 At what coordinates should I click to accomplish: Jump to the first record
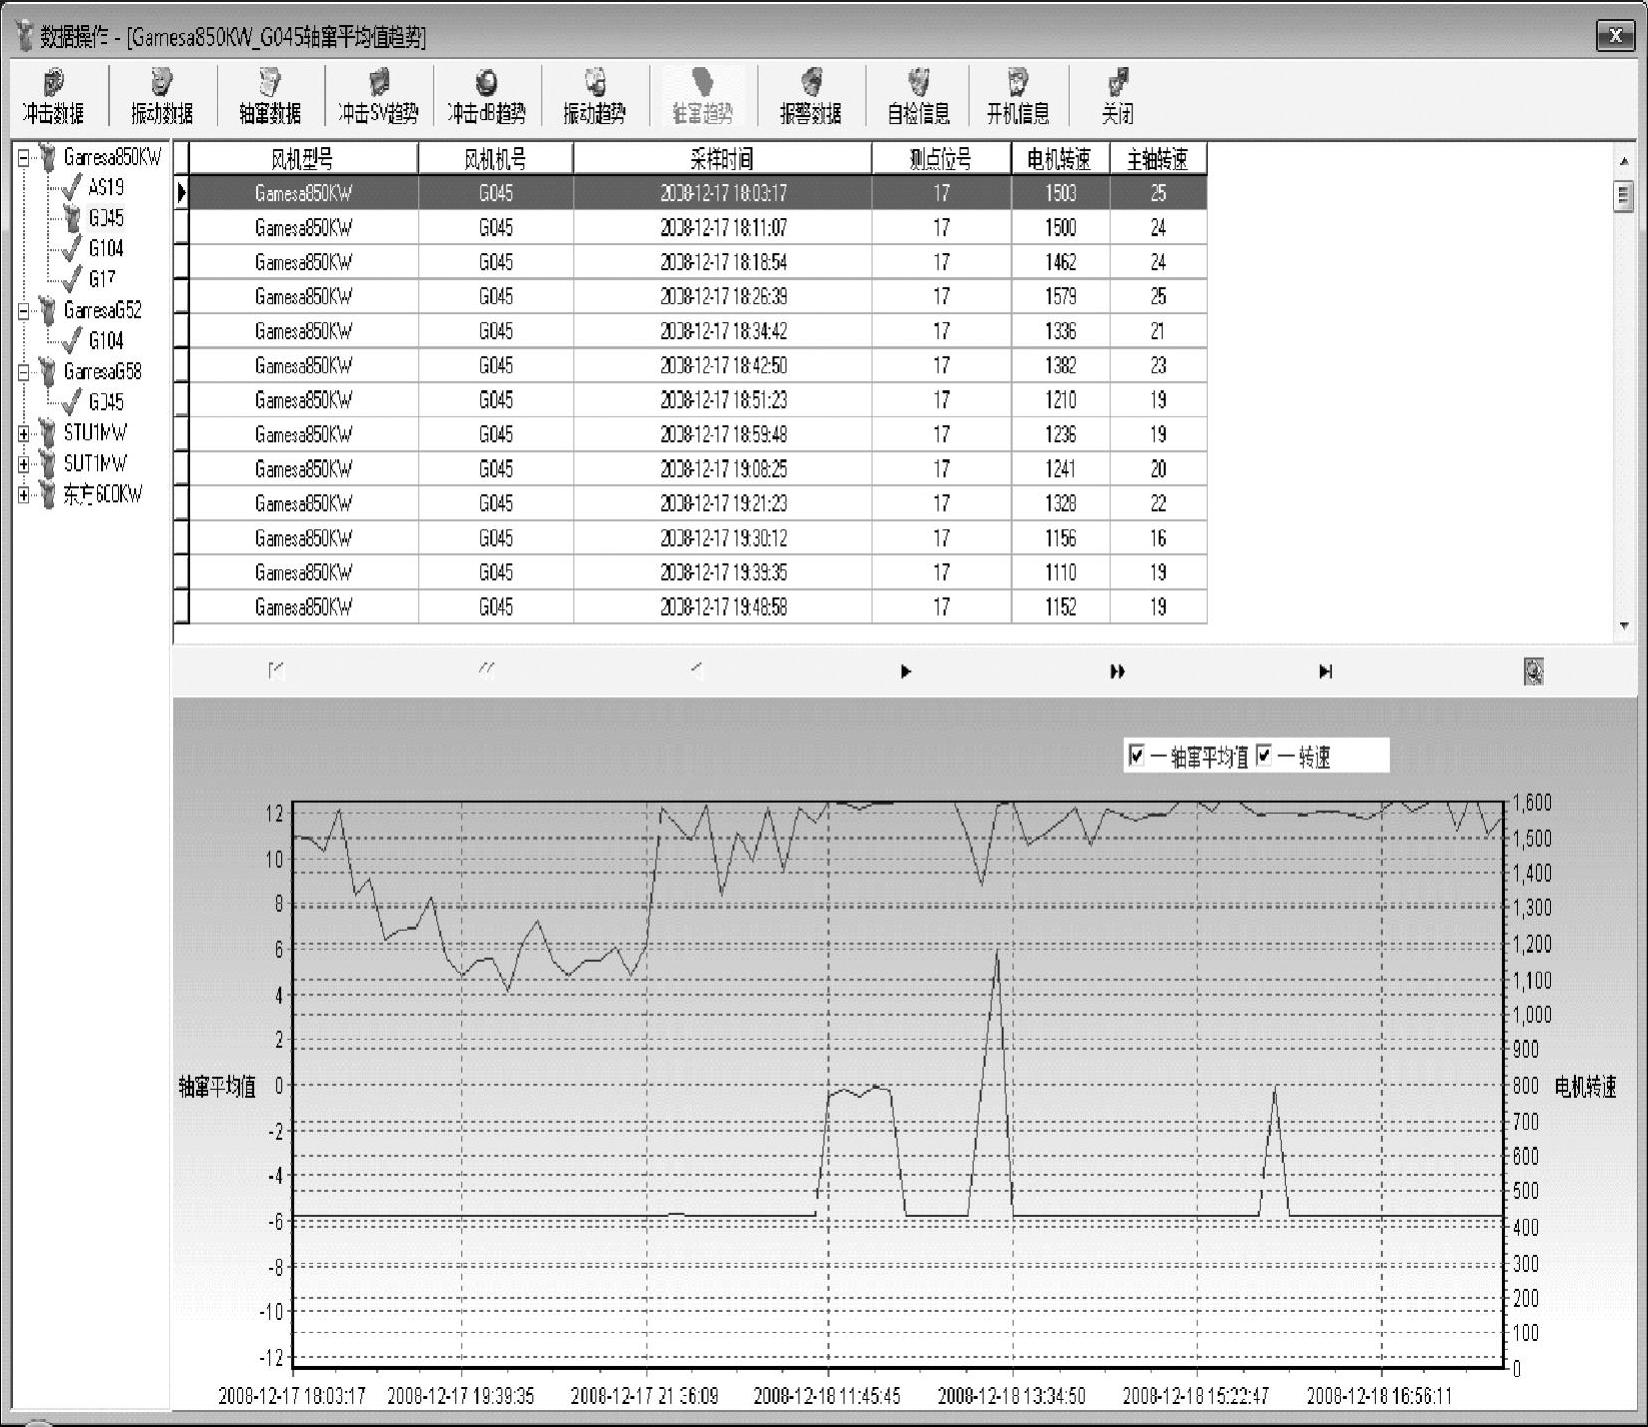coord(277,671)
